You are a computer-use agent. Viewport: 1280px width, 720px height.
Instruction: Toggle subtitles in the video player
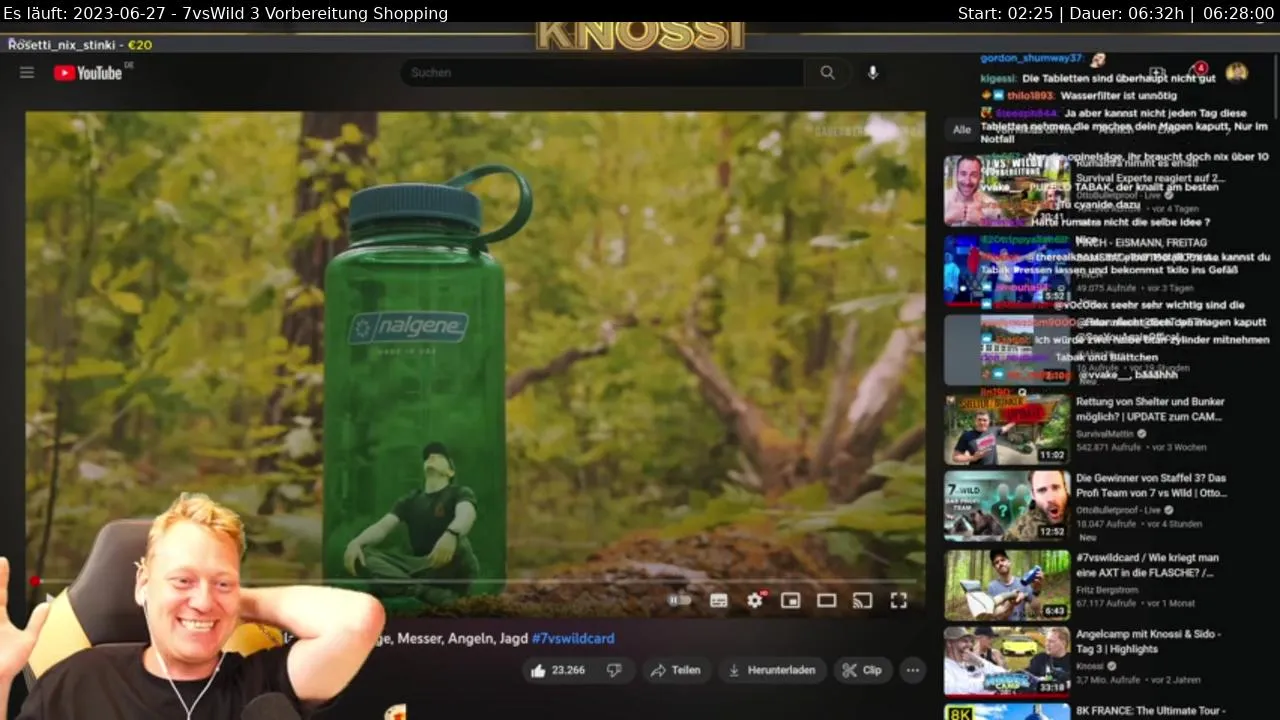tap(718, 600)
